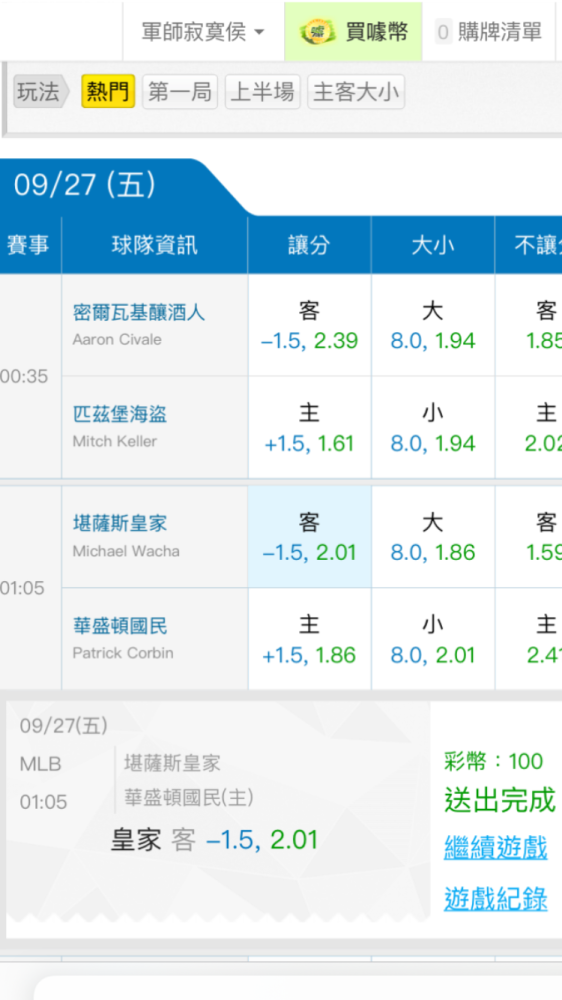Select Pirates game 小 8.0, 1.94 odds
This screenshot has width=562, height=1000.
tap(433, 427)
